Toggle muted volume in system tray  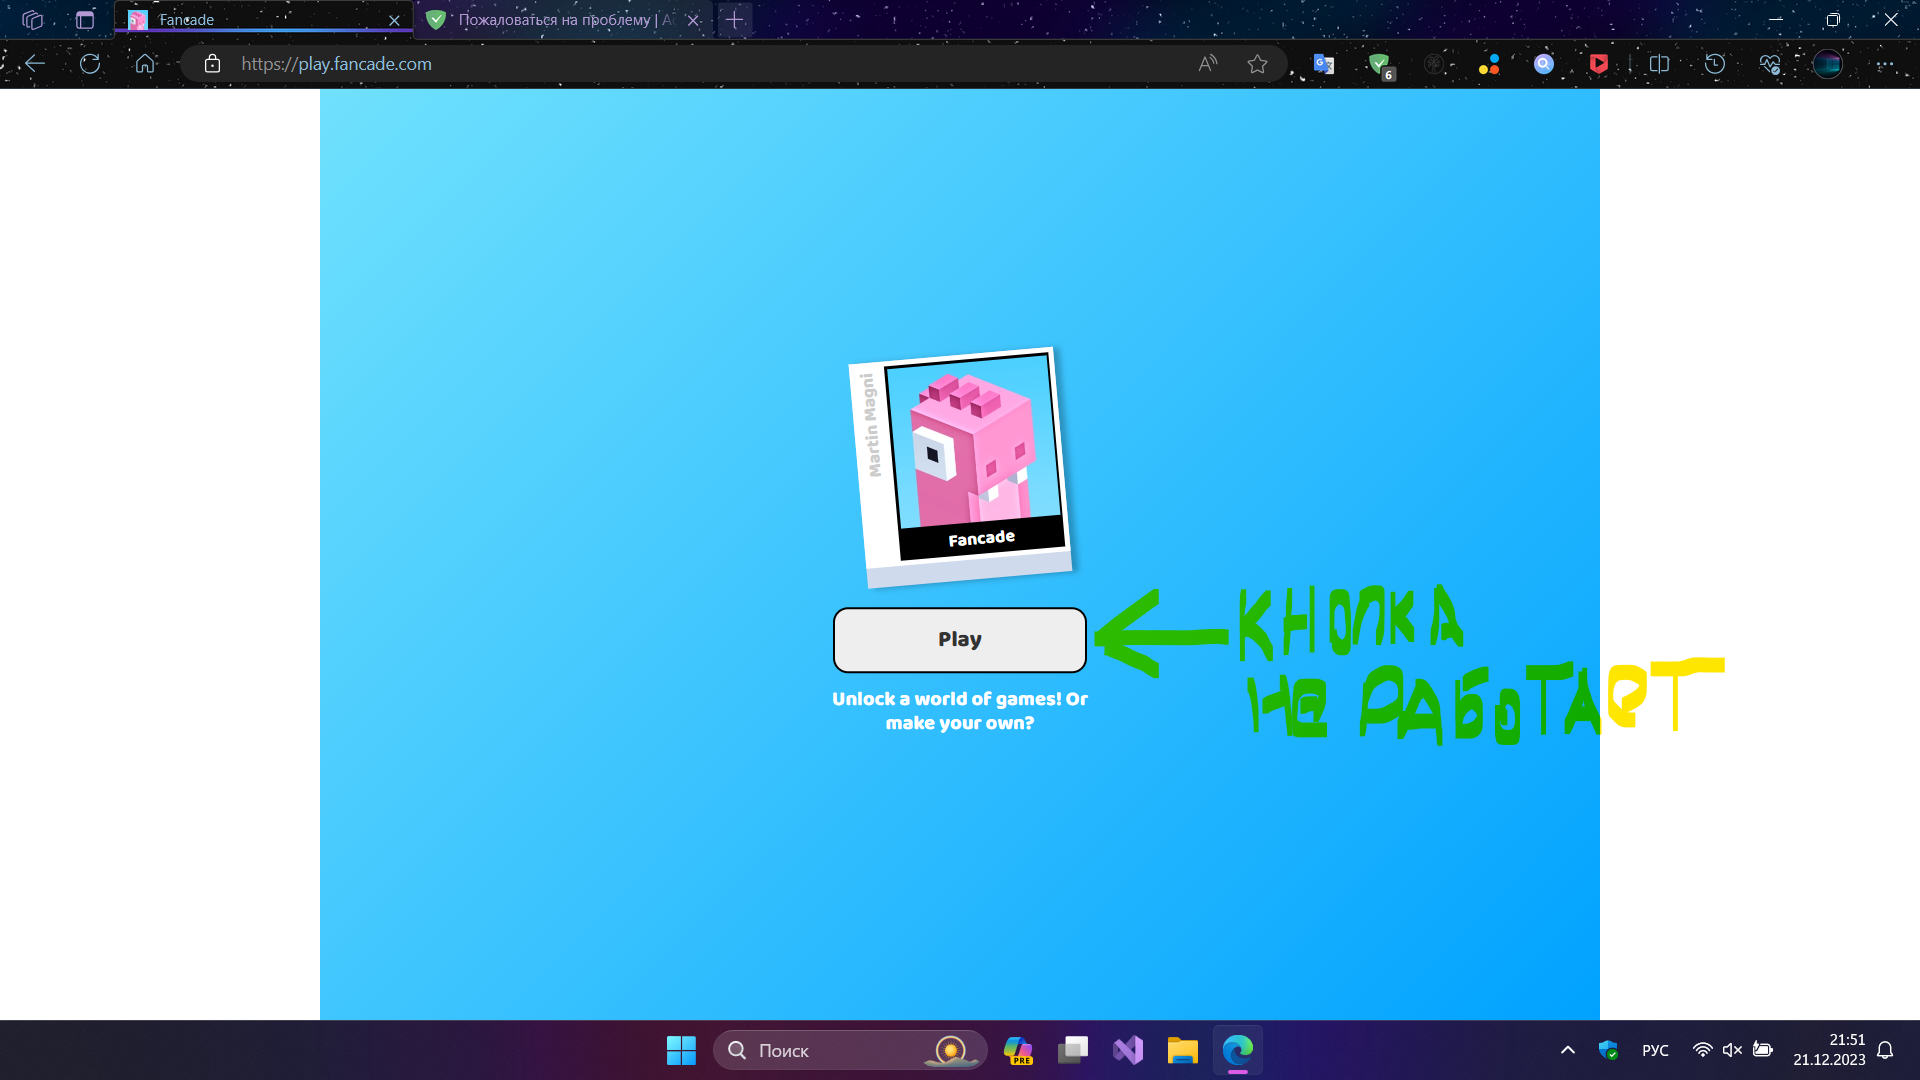[1732, 1050]
